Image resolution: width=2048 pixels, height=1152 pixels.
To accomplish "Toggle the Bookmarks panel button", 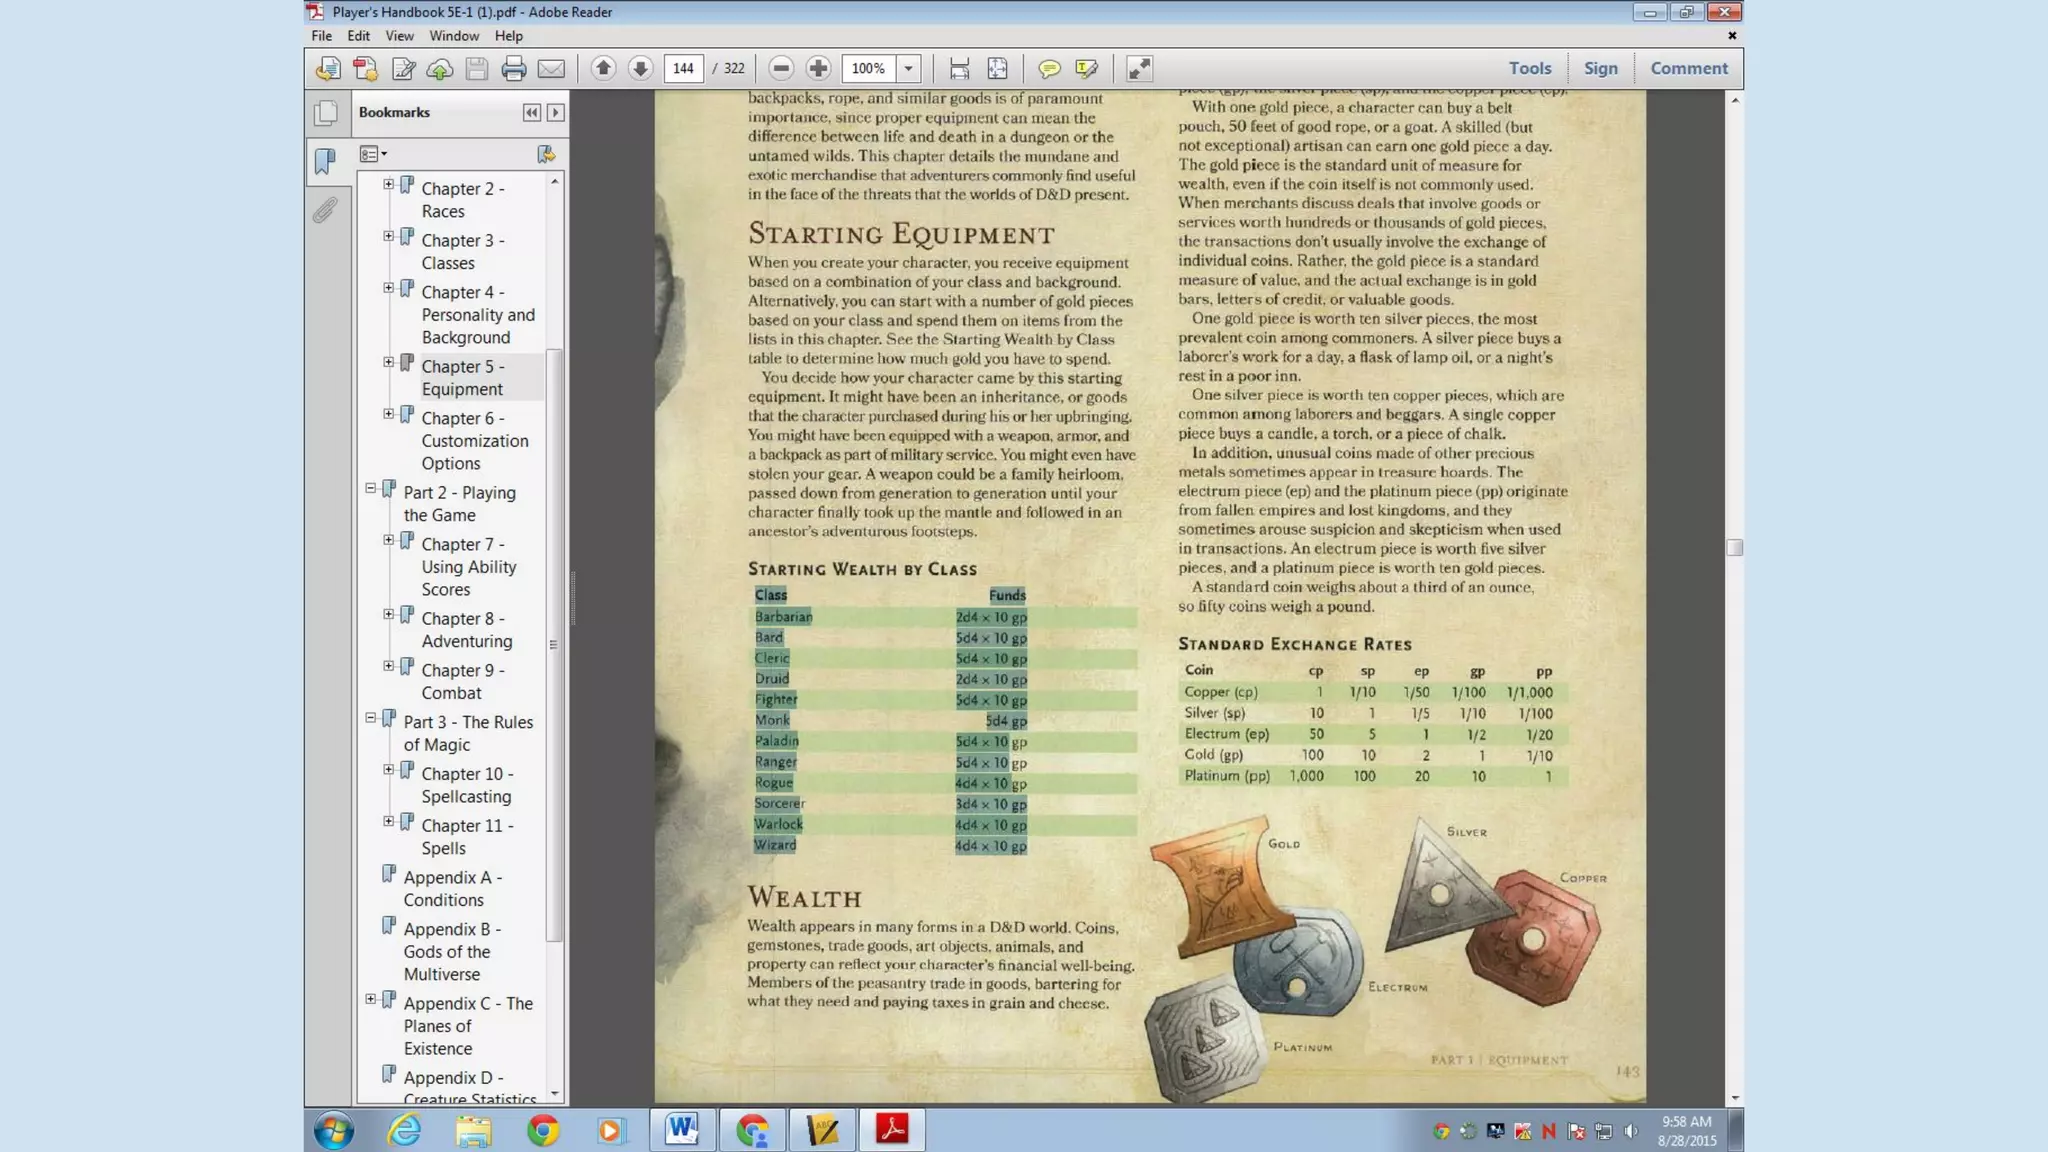I will click(325, 161).
